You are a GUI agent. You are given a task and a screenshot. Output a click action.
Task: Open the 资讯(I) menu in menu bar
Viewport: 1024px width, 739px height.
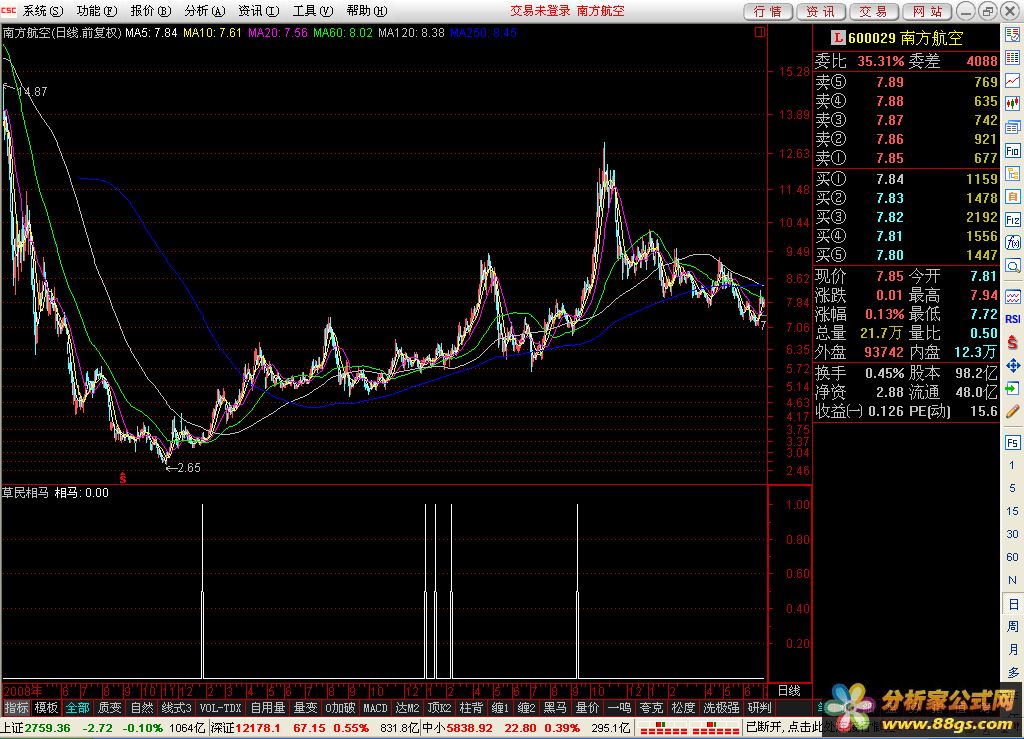tap(259, 11)
